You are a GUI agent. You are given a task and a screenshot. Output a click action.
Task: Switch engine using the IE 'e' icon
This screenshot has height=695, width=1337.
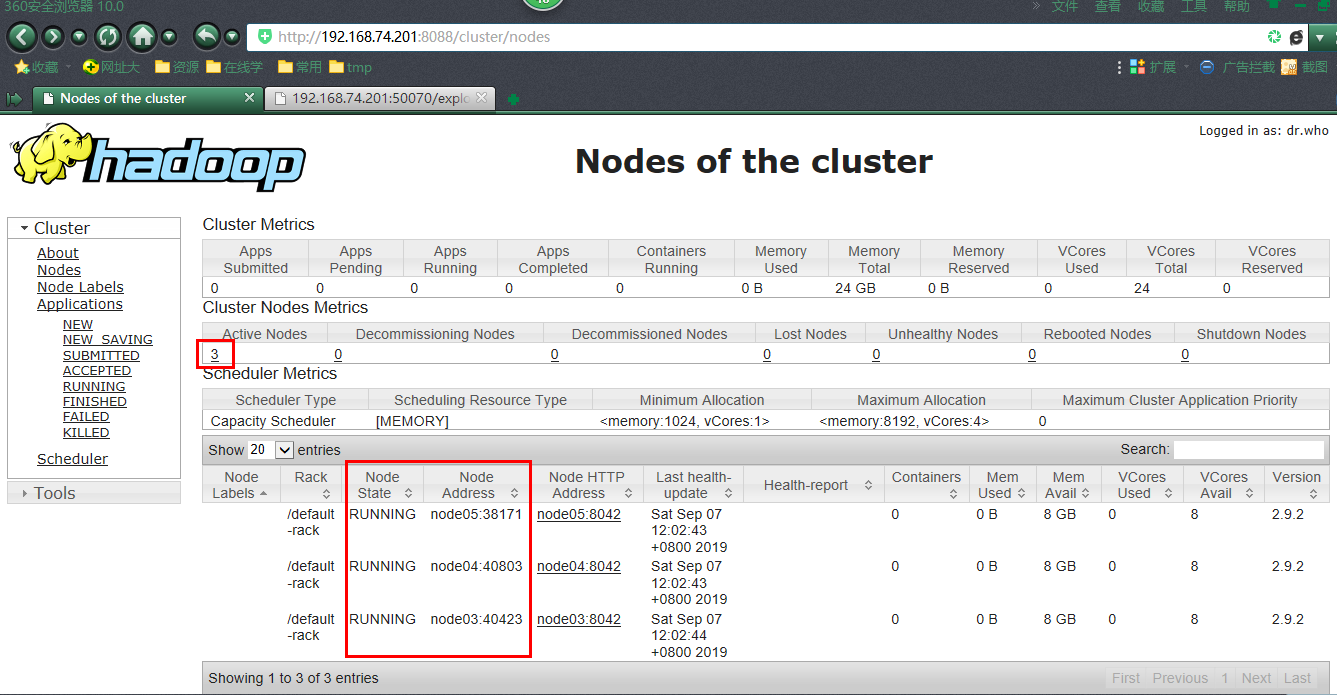[1296, 37]
